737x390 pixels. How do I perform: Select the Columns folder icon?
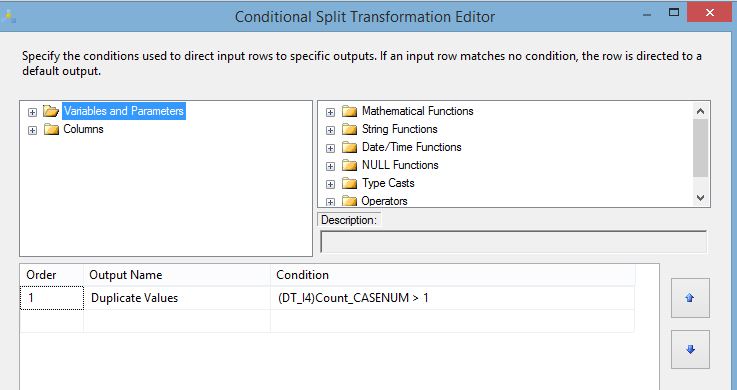click(51, 129)
